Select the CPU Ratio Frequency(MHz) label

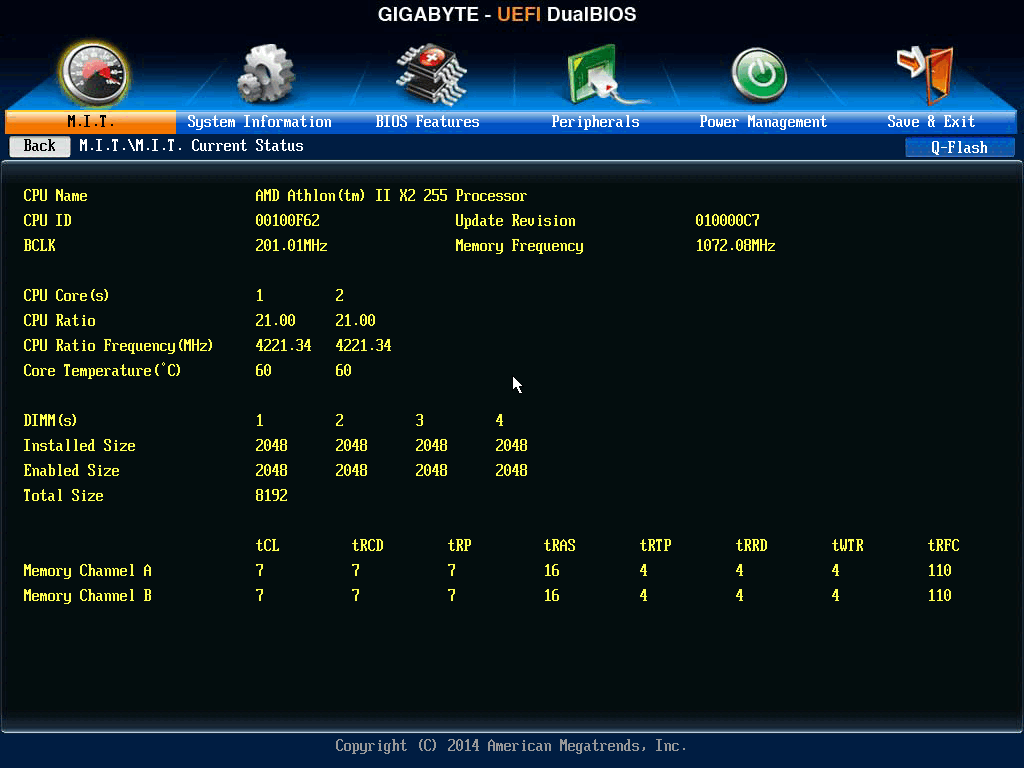118,345
